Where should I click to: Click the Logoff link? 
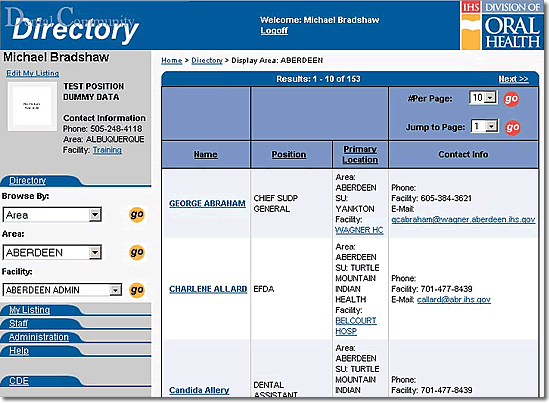pyautogui.click(x=274, y=31)
